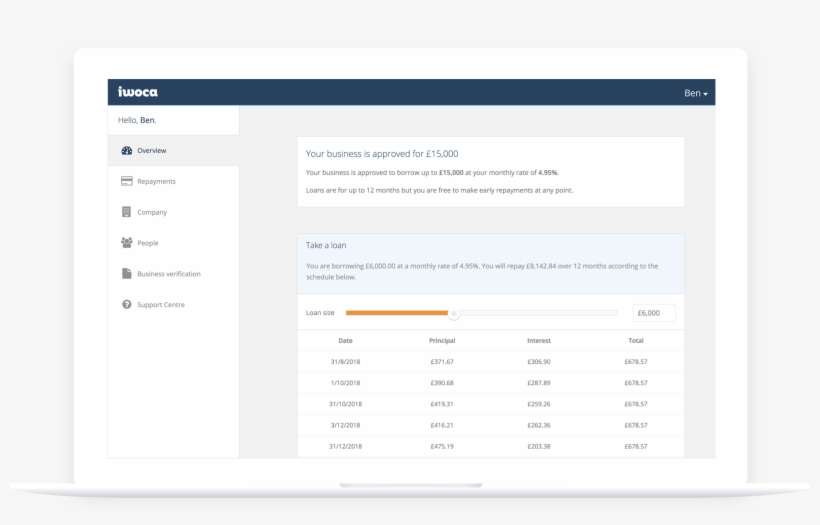Click the Date column header

point(345,340)
